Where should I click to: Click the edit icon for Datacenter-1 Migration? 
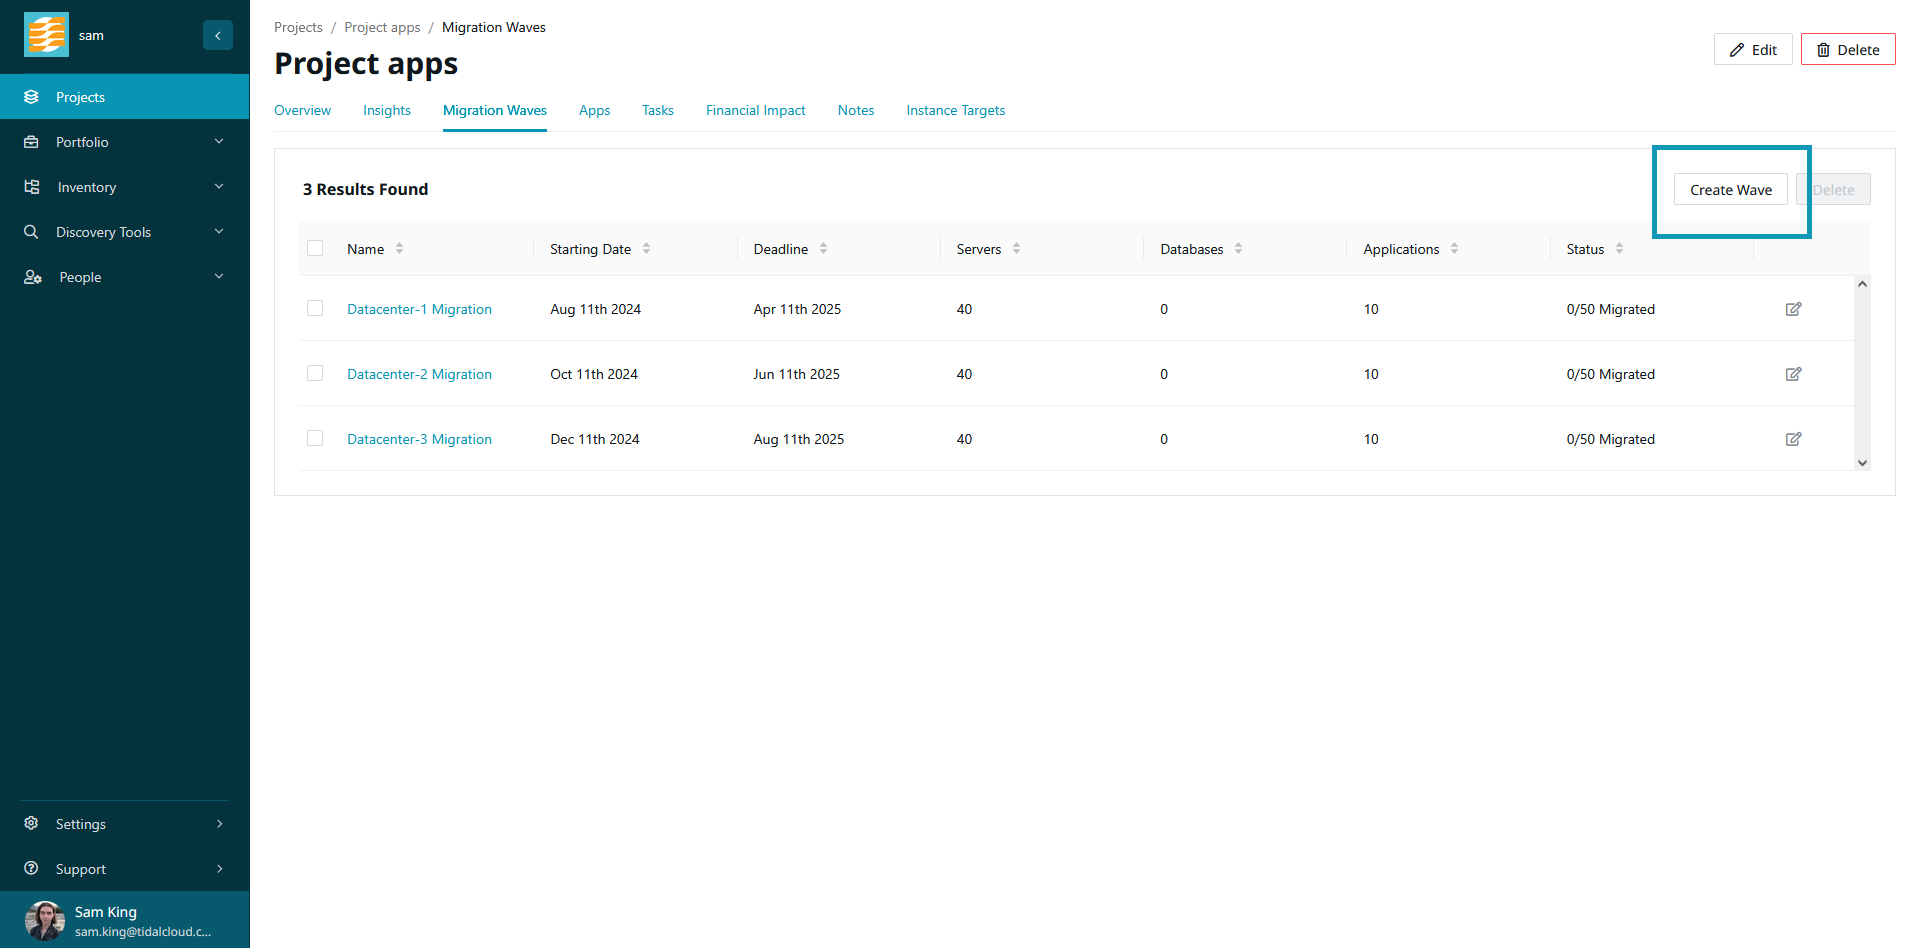(1793, 309)
